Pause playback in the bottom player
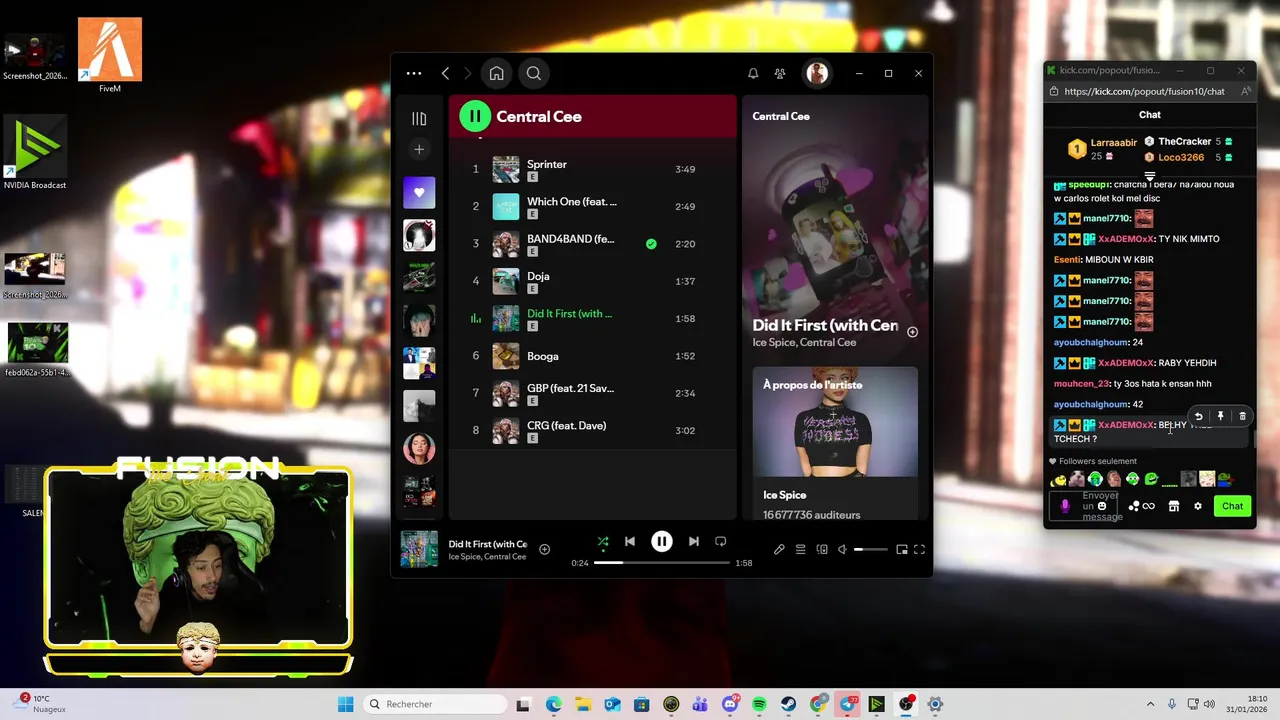The height and width of the screenshot is (720, 1280). pos(662,542)
